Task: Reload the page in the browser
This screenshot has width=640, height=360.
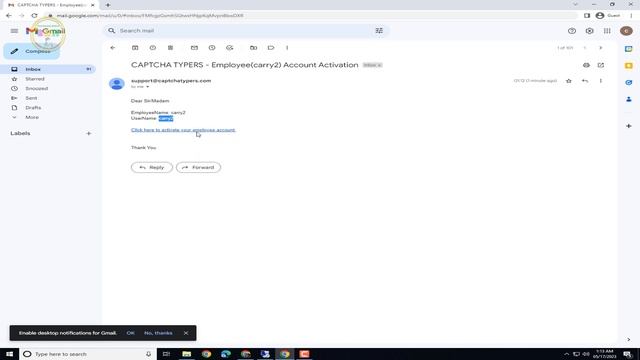Action: pos(34,16)
